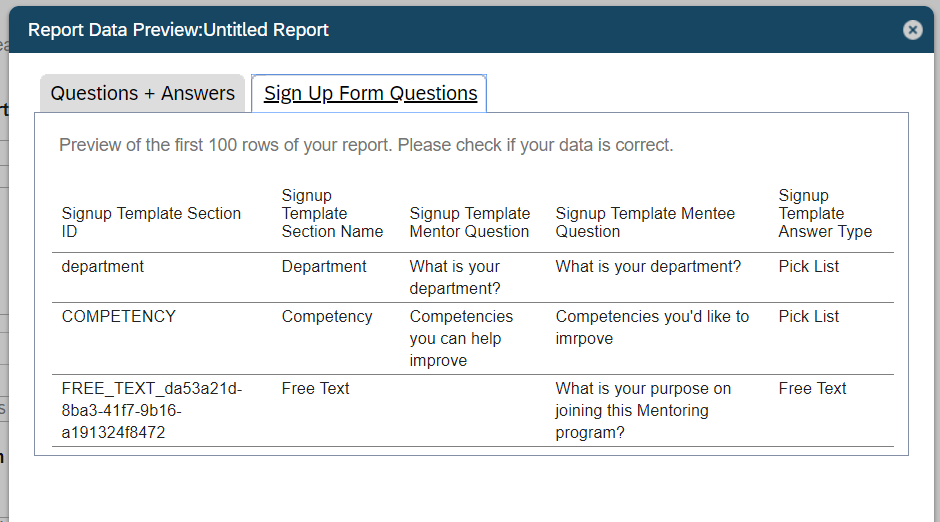Click the Department section name cell

pyautogui.click(x=324, y=267)
